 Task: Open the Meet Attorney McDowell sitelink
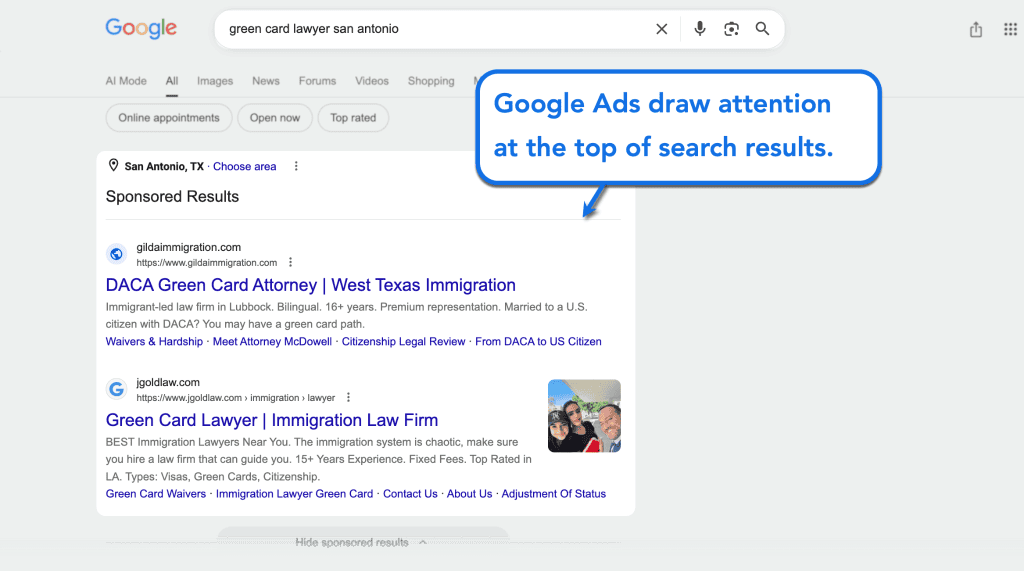click(x=272, y=342)
